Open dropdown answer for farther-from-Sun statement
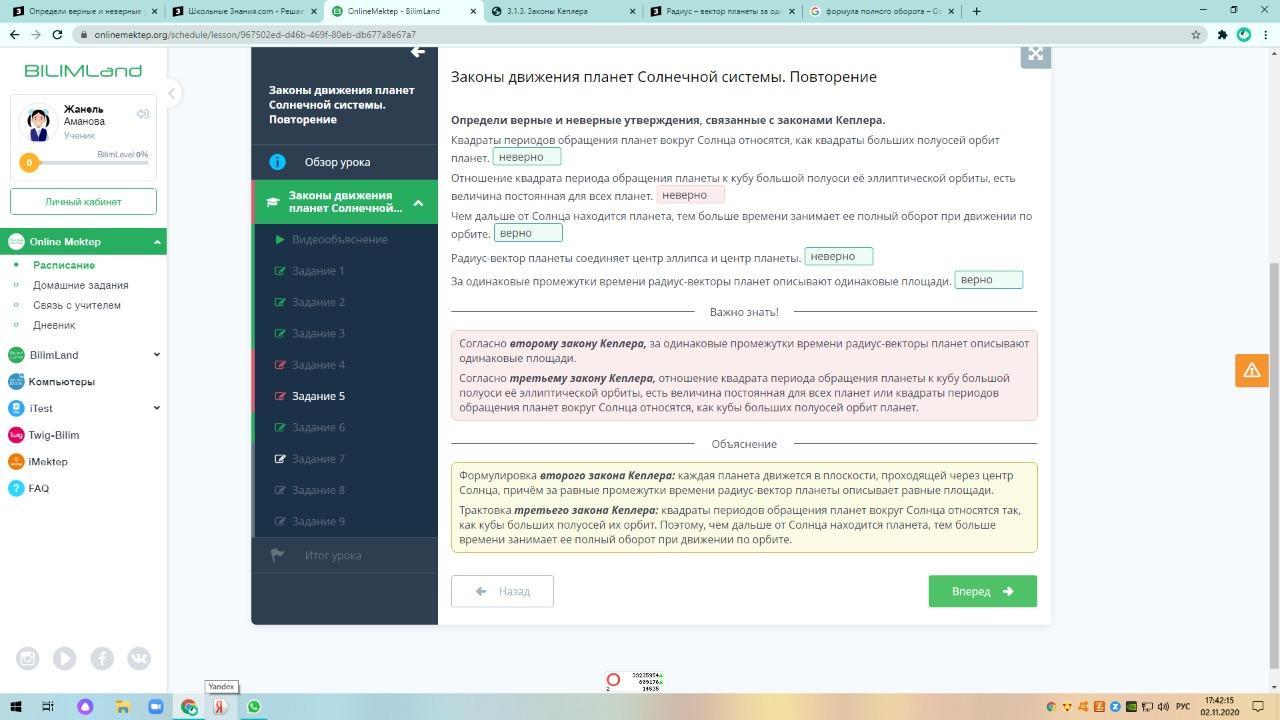Viewport: 1280px width, 720px height. pos(528,233)
